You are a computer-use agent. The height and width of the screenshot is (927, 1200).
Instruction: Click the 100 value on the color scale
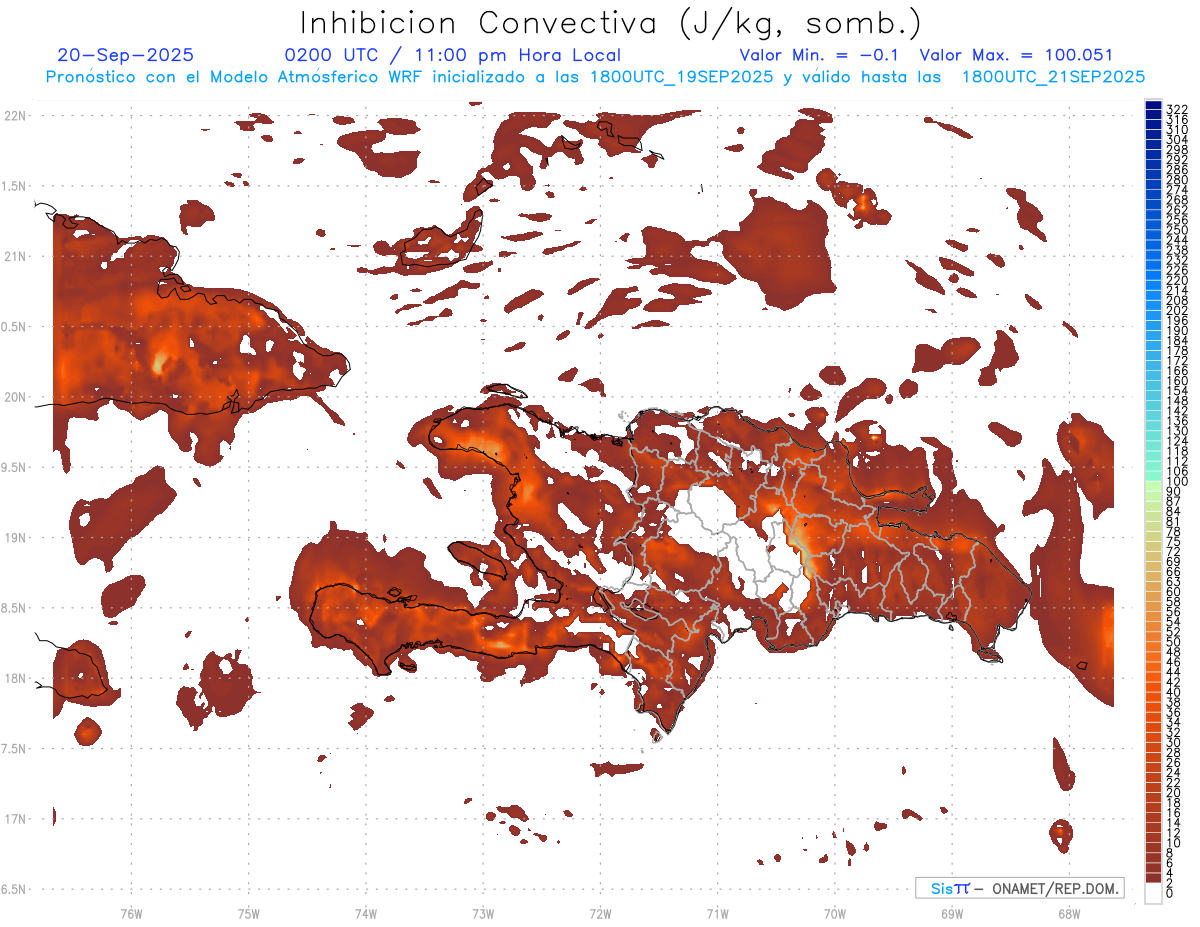point(1177,482)
